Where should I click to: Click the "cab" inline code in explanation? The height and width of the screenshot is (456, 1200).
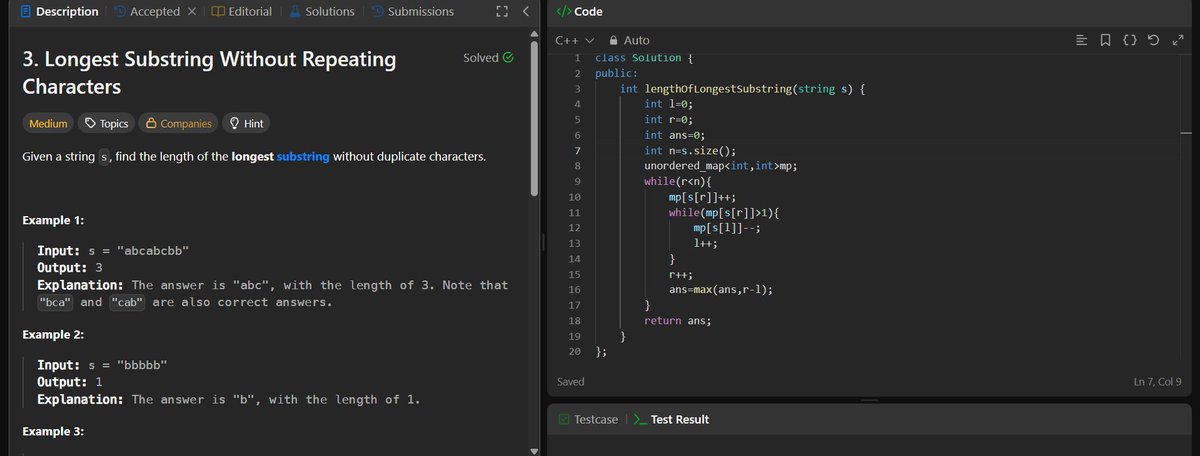pos(127,302)
